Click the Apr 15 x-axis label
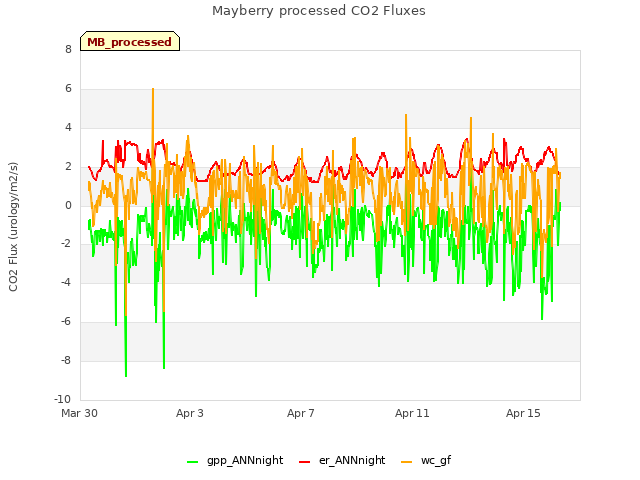This screenshot has width=640, height=480. coord(523,413)
